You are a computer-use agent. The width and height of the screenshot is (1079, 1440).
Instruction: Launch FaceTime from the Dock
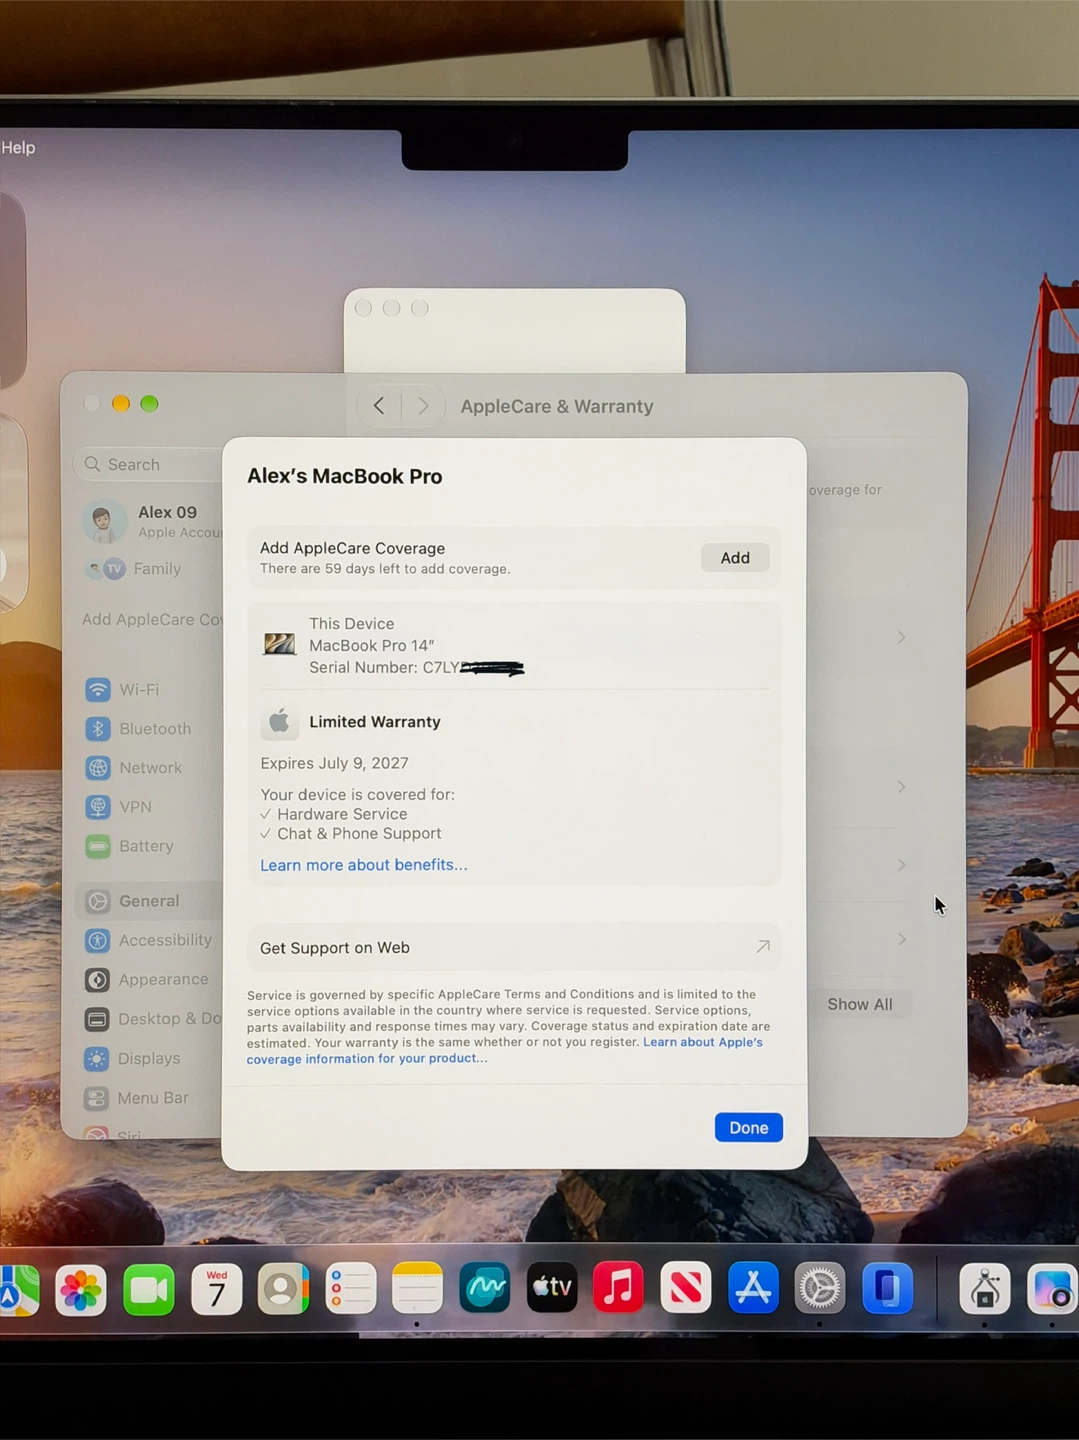(x=149, y=1289)
